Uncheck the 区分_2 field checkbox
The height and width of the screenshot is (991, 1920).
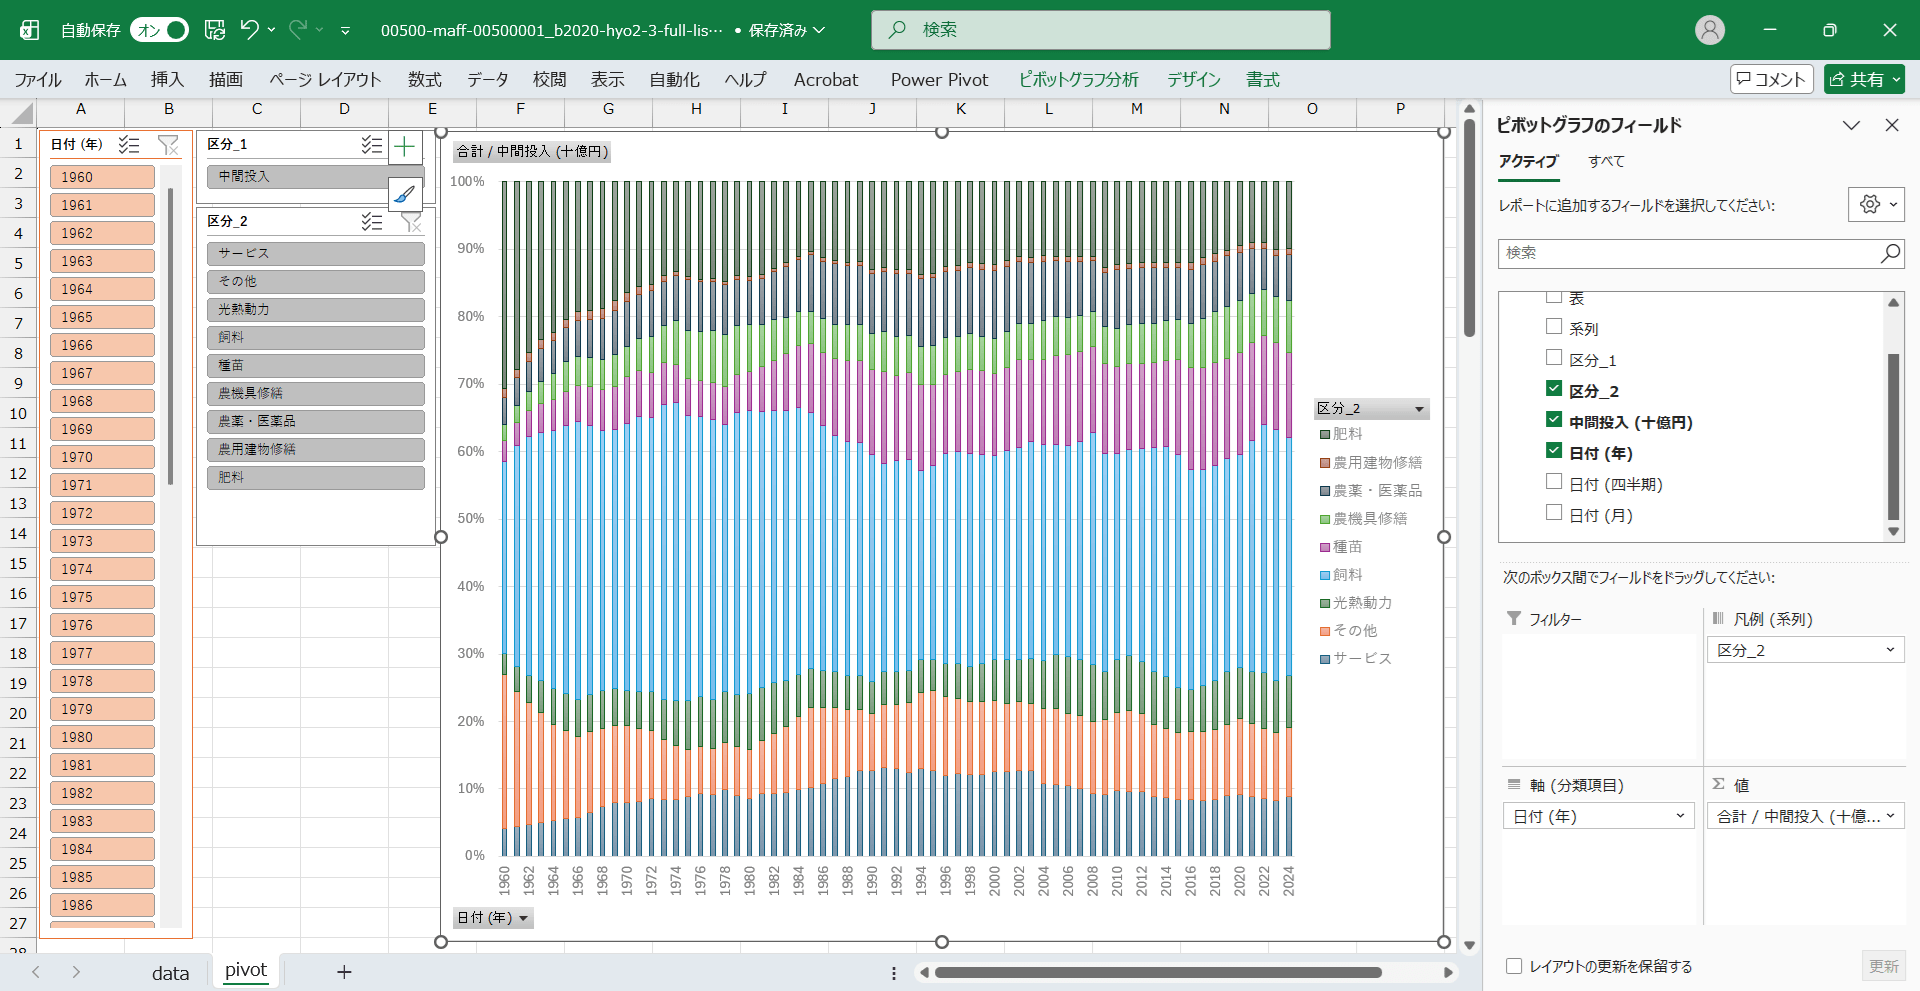[1554, 389]
